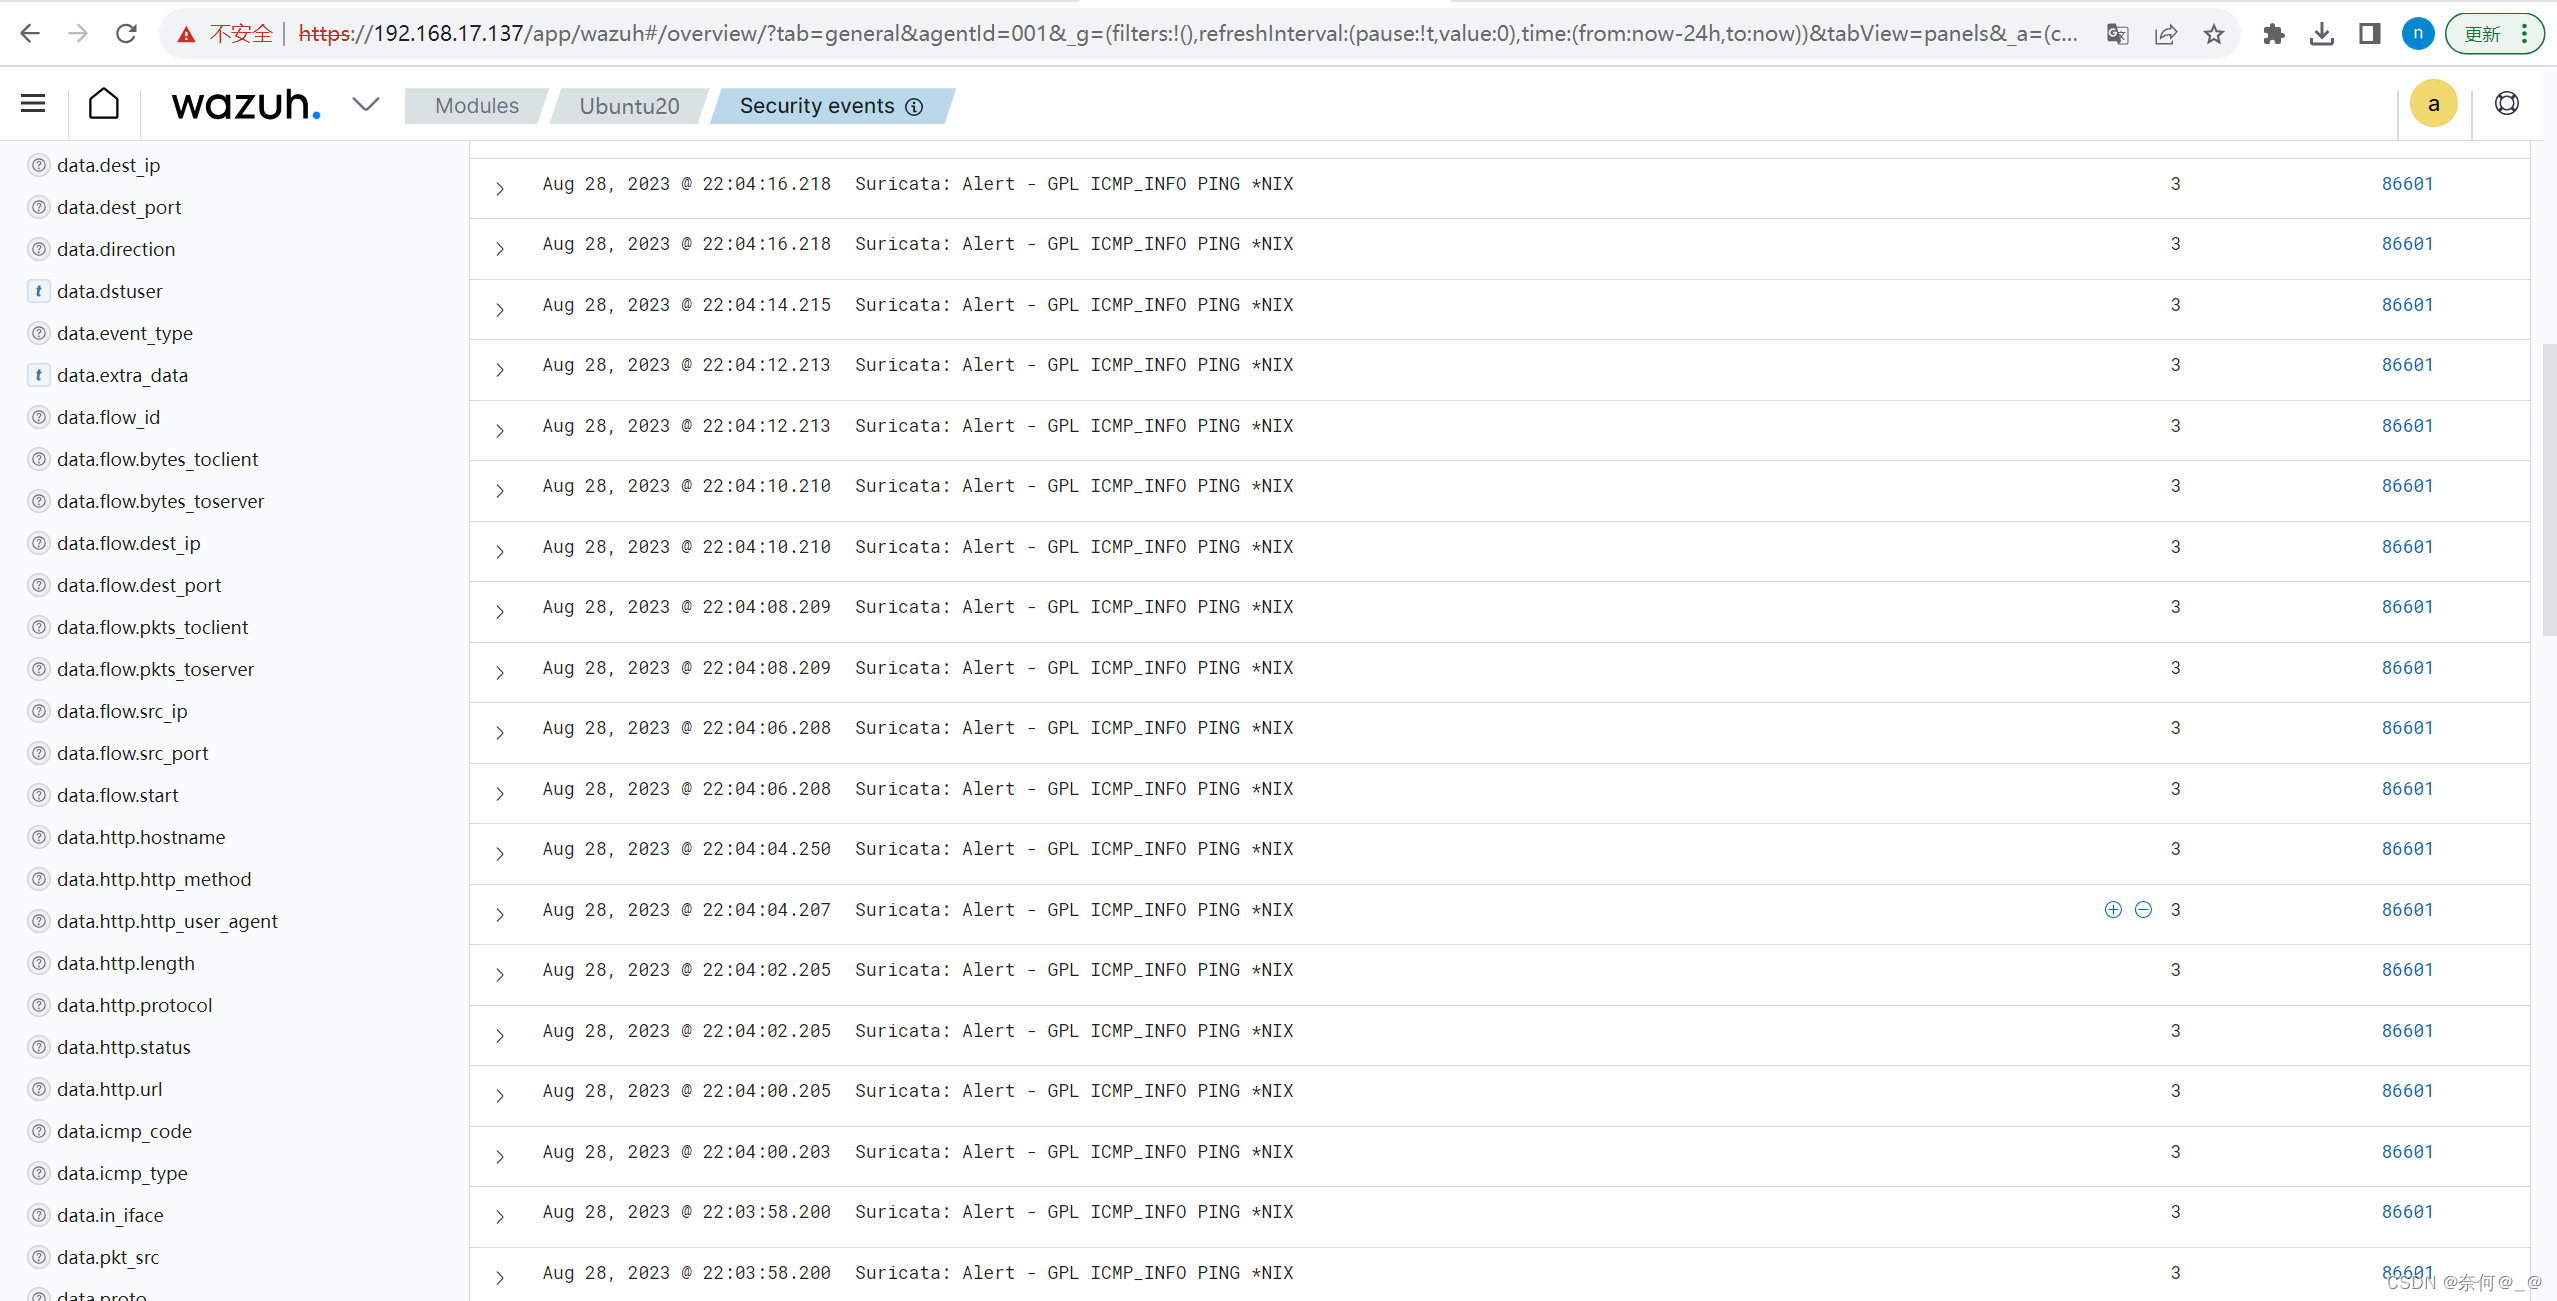
Task: Open rule 86601 link on 22:04:00.205 row
Action: click(2407, 1091)
